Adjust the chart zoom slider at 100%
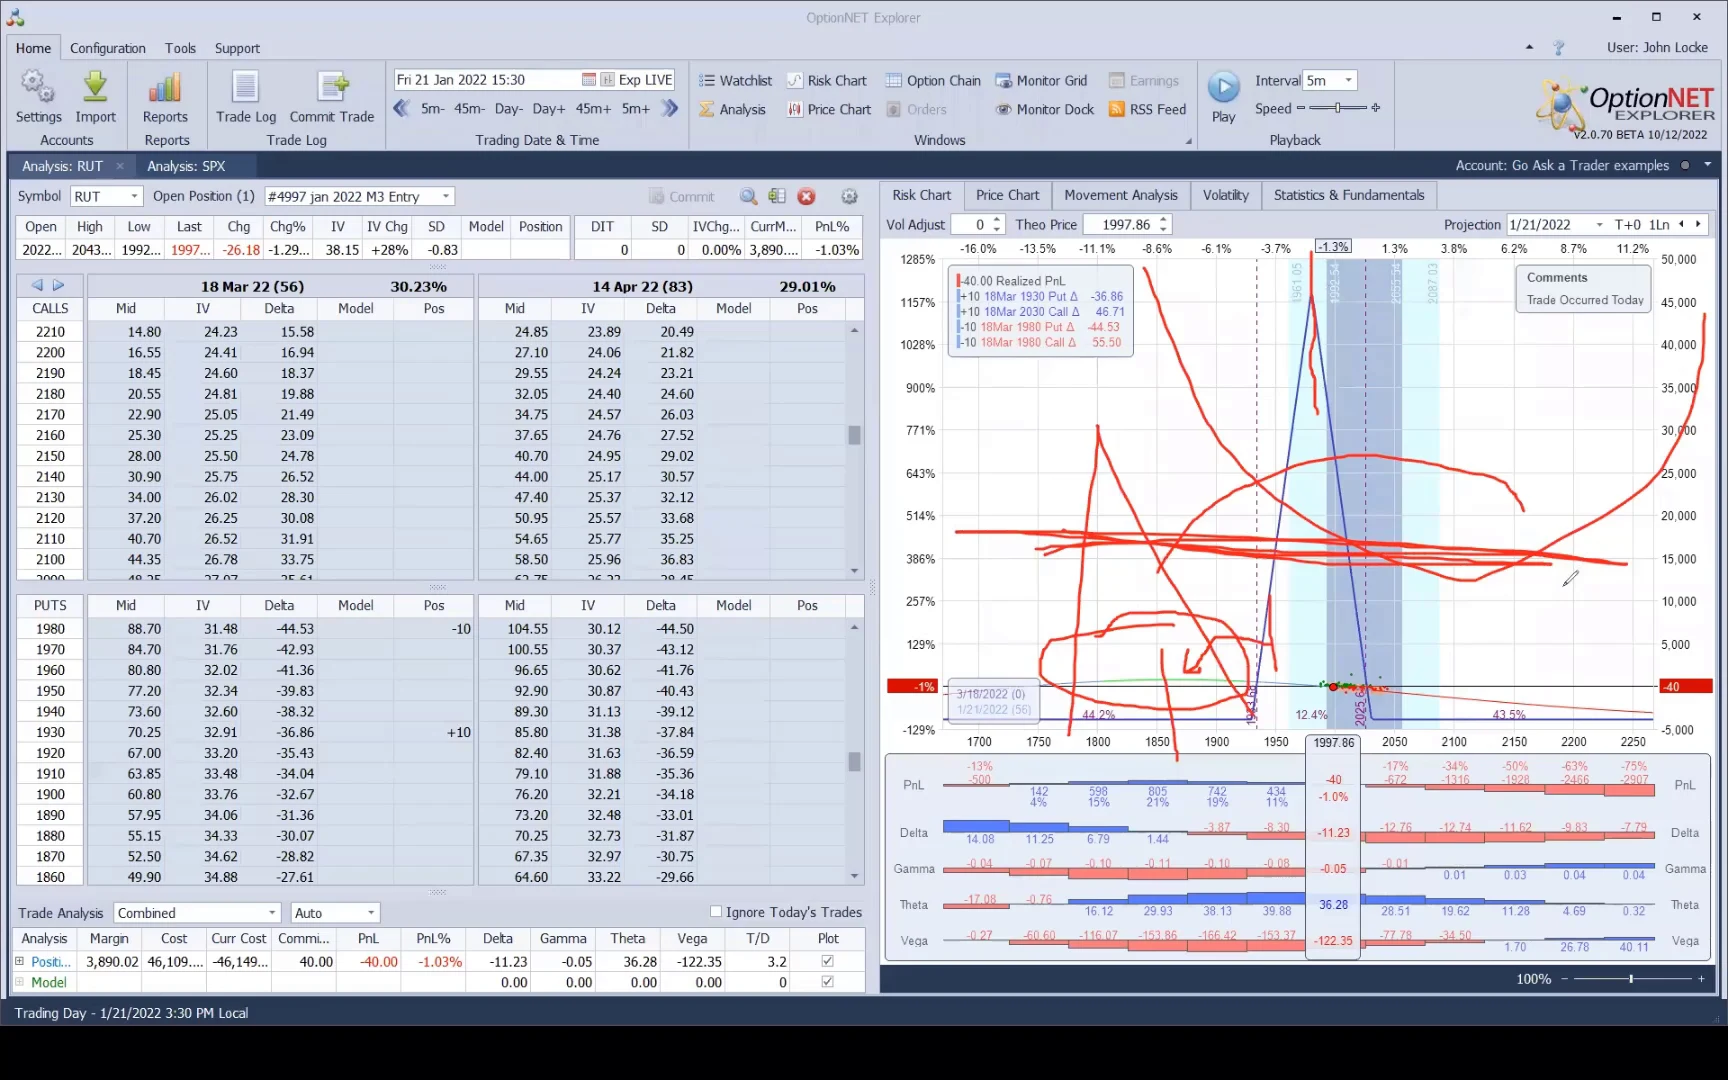Viewport: 1728px width, 1080px height. tap(1632, 979)
